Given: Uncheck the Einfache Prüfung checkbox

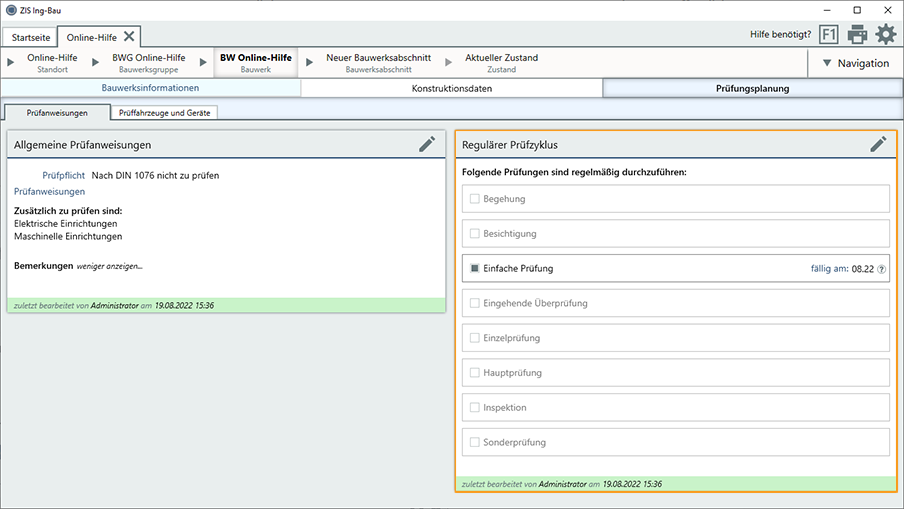Looking at the screenshot, I should click(475, 269).
